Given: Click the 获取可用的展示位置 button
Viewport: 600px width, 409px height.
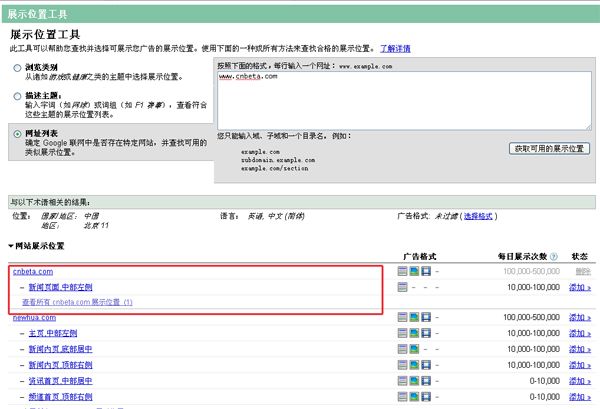Looking at the screenshot, I should [550, 148].
